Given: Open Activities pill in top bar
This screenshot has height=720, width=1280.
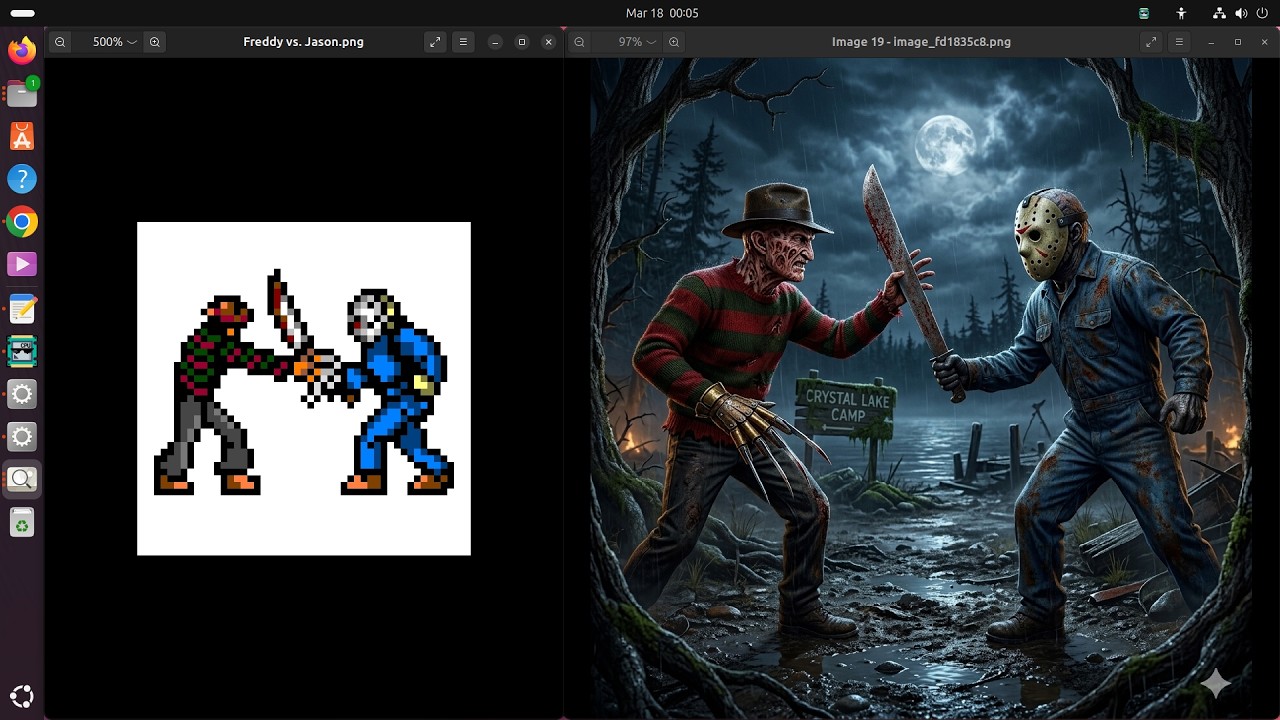Looking at the screenshot, I should tap(22, 13).
